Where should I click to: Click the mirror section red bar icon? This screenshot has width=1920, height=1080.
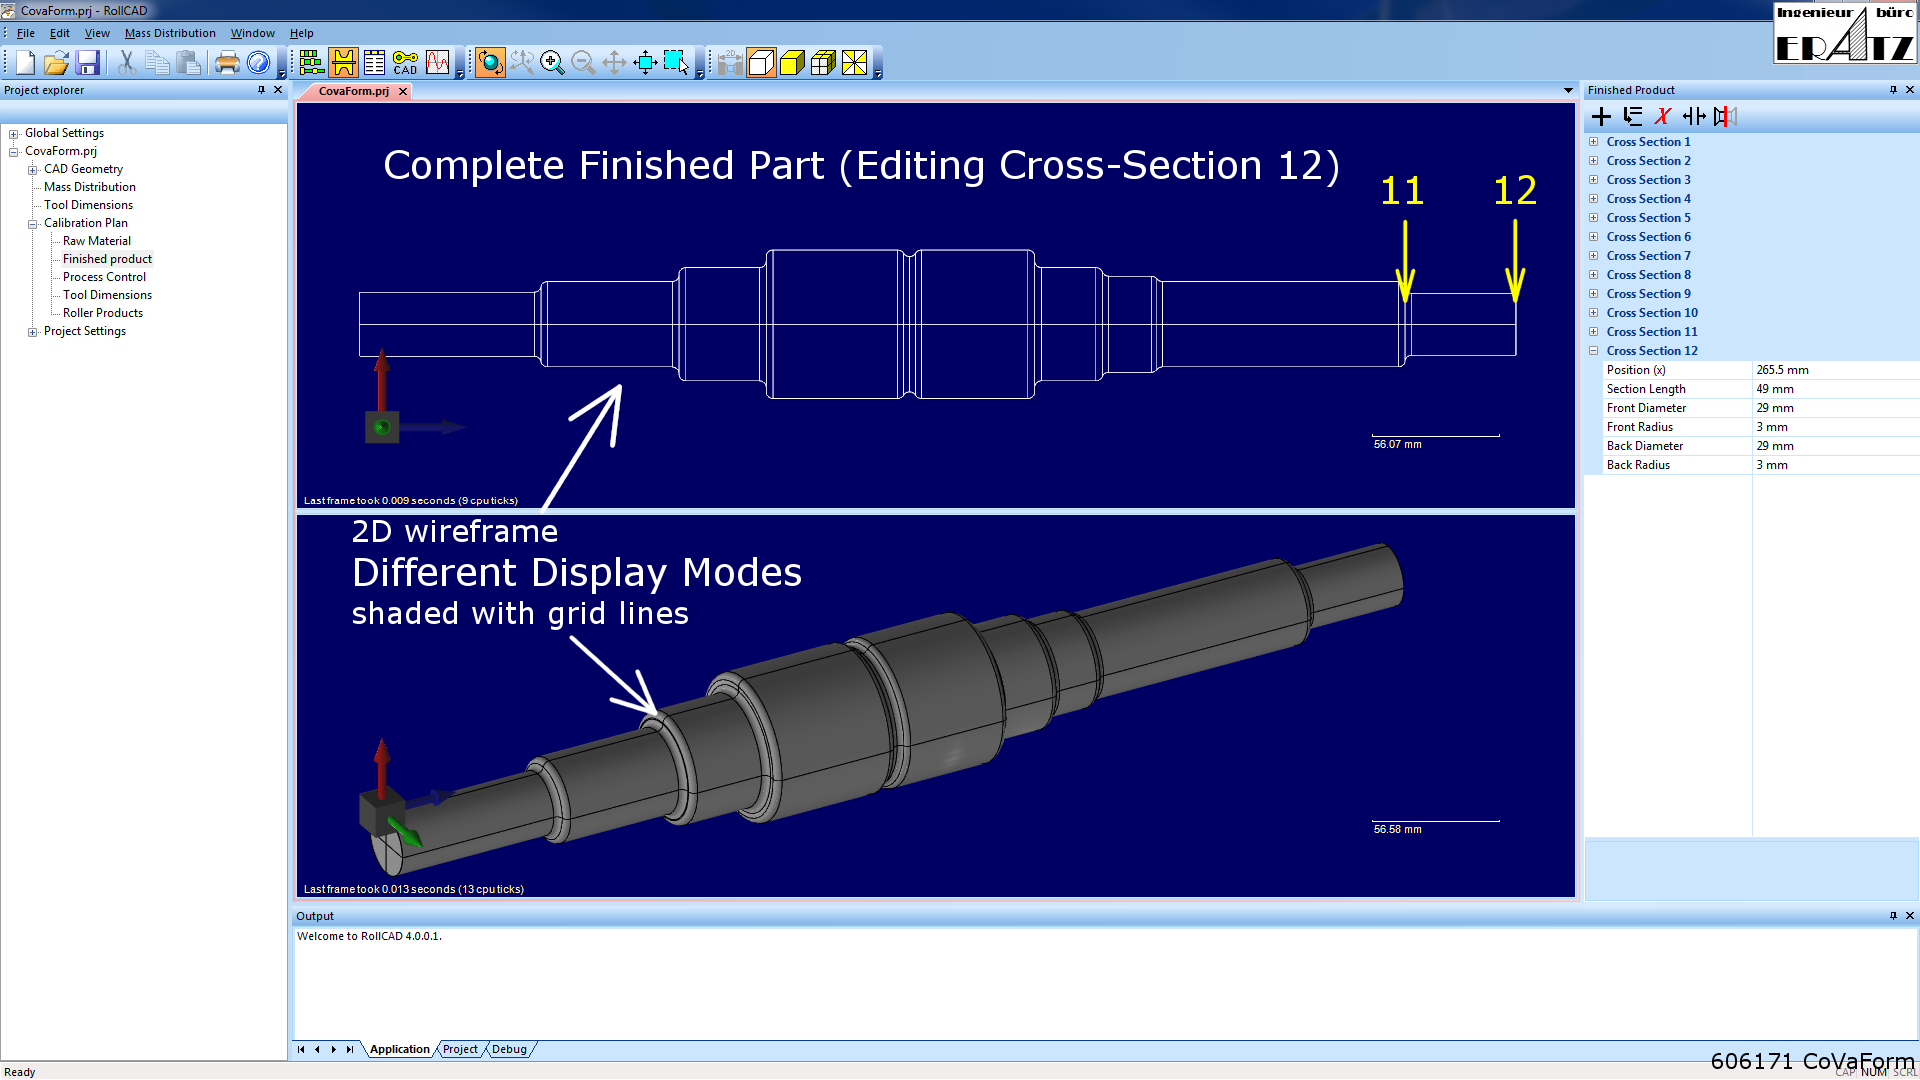point(1725,117)
